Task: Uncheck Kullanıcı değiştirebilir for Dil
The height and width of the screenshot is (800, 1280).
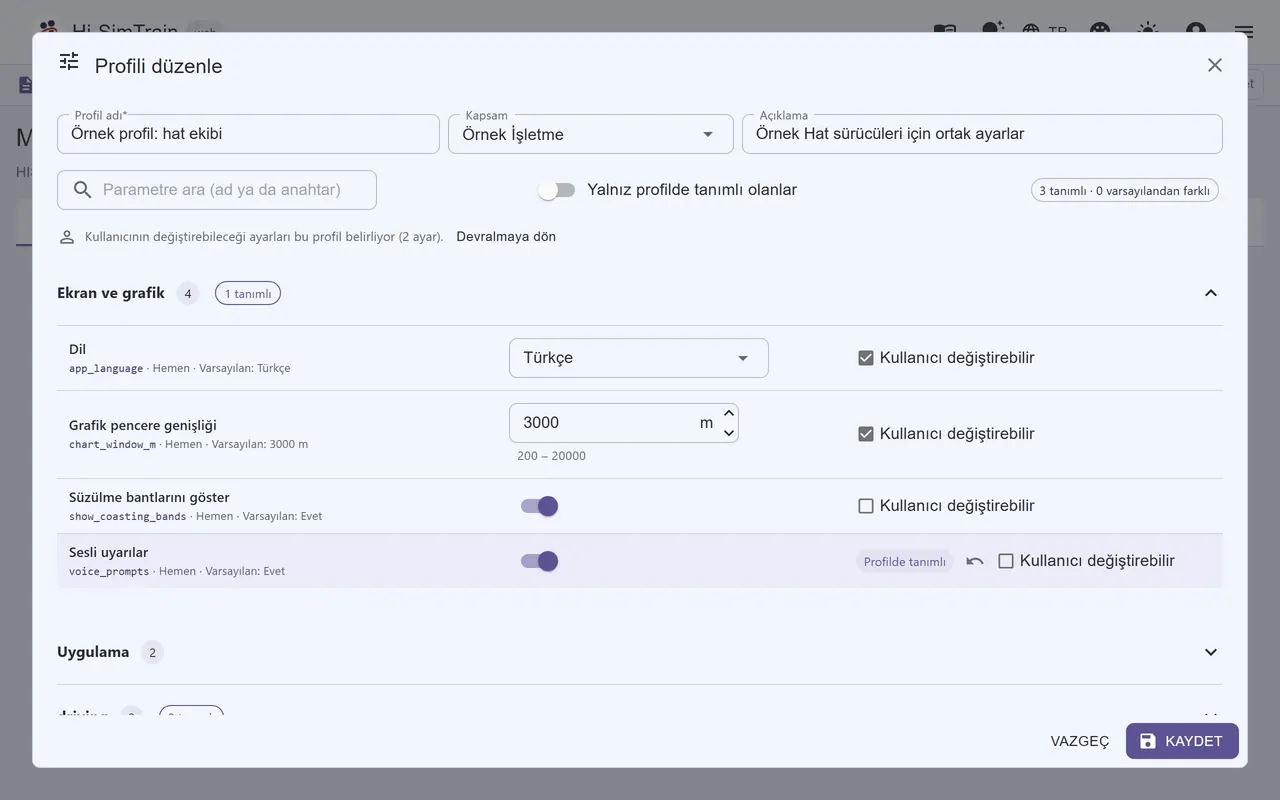Action: coord(866,358)
